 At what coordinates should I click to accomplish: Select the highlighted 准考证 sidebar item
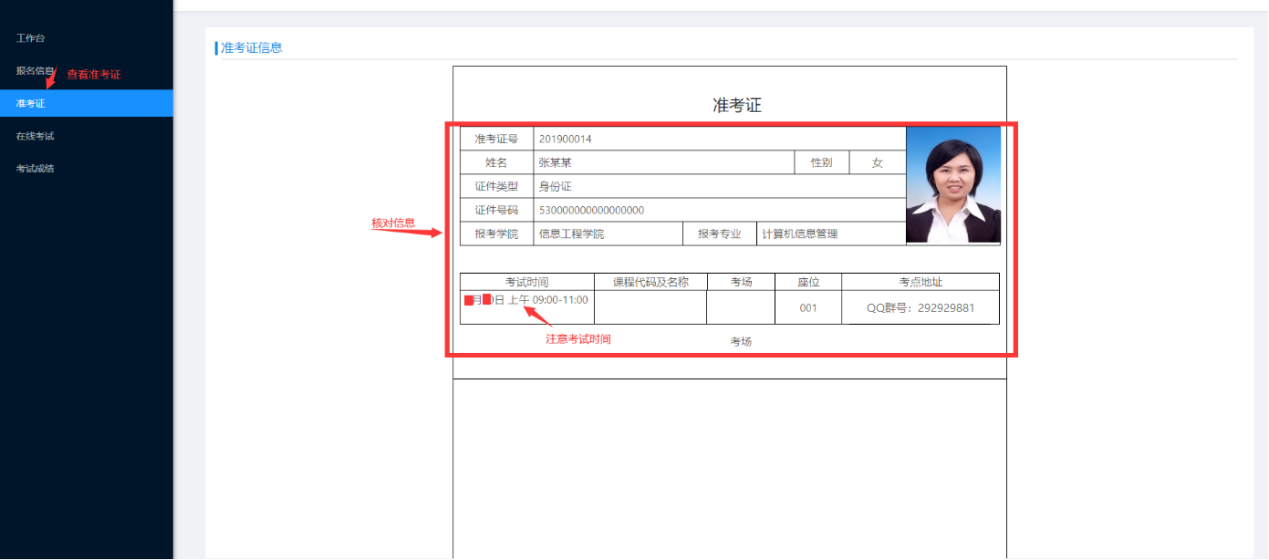(31, 103)
